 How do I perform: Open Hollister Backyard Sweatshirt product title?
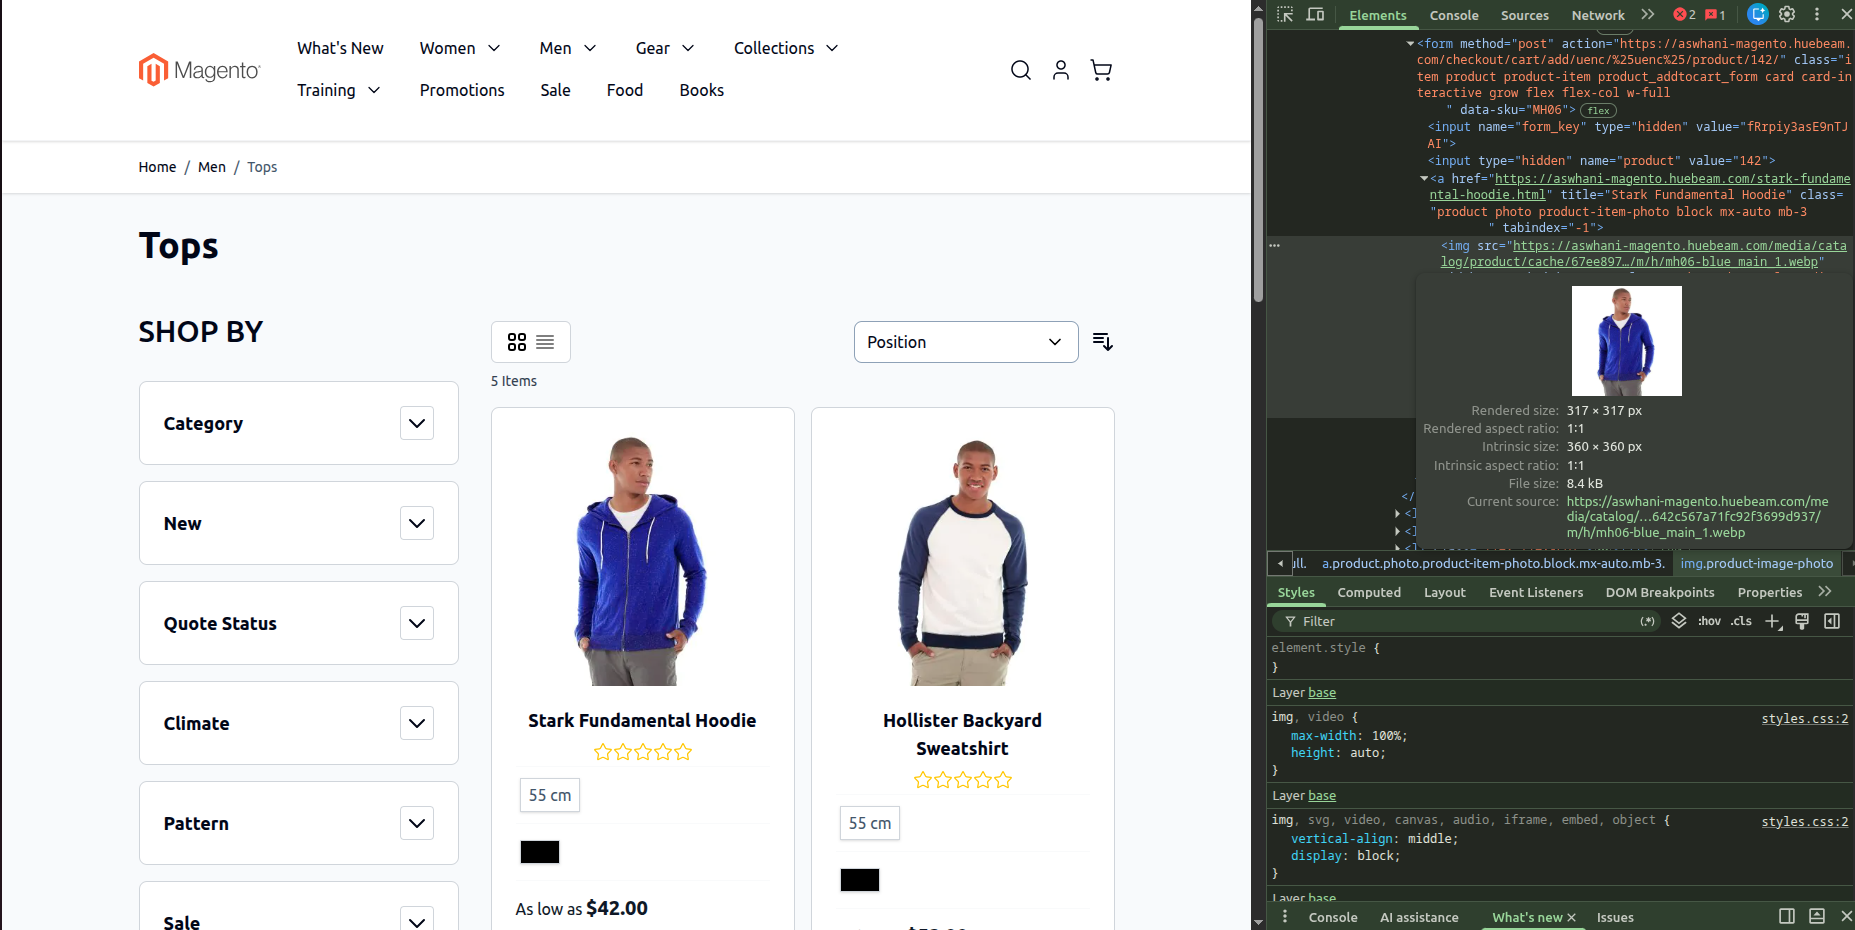click(963, 734)
